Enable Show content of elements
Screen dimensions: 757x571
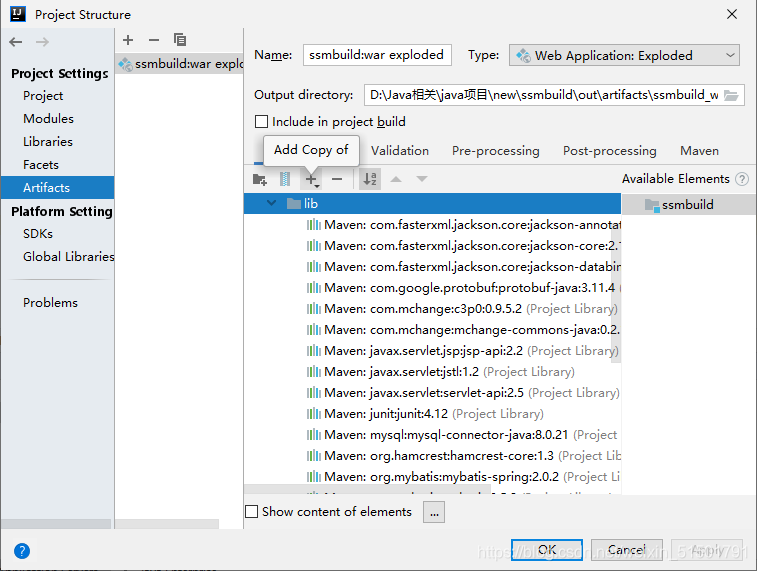[252, 512]
